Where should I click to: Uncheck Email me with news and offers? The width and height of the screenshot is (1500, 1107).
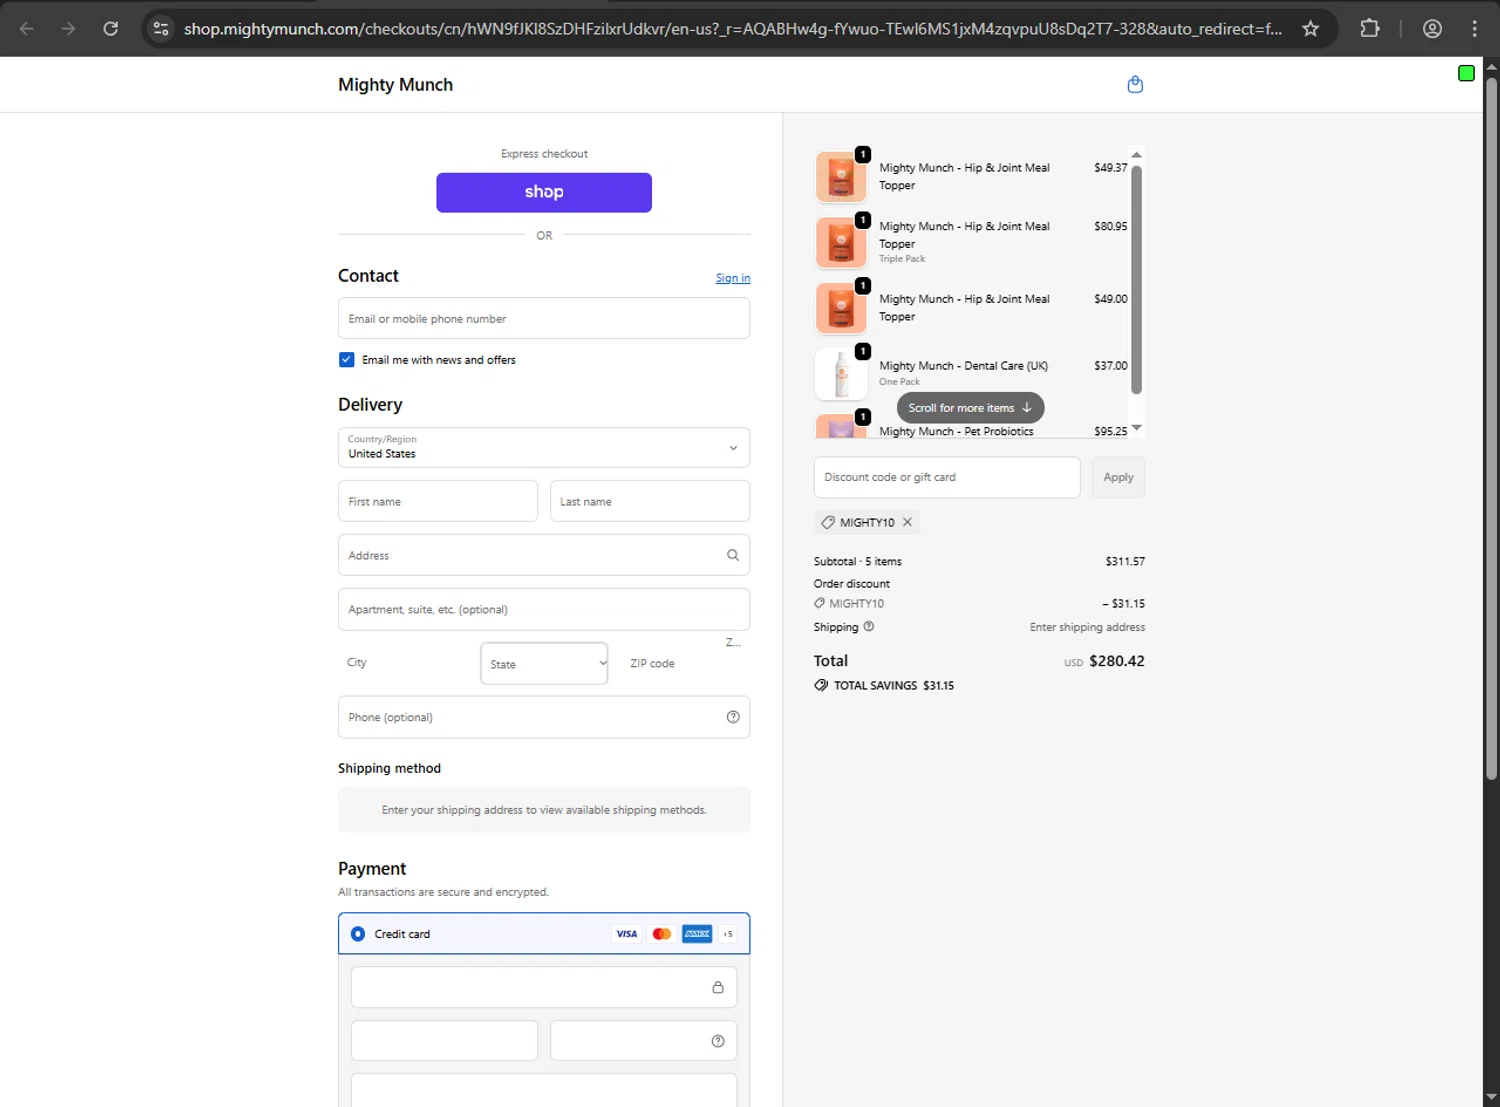coord(347,360)
